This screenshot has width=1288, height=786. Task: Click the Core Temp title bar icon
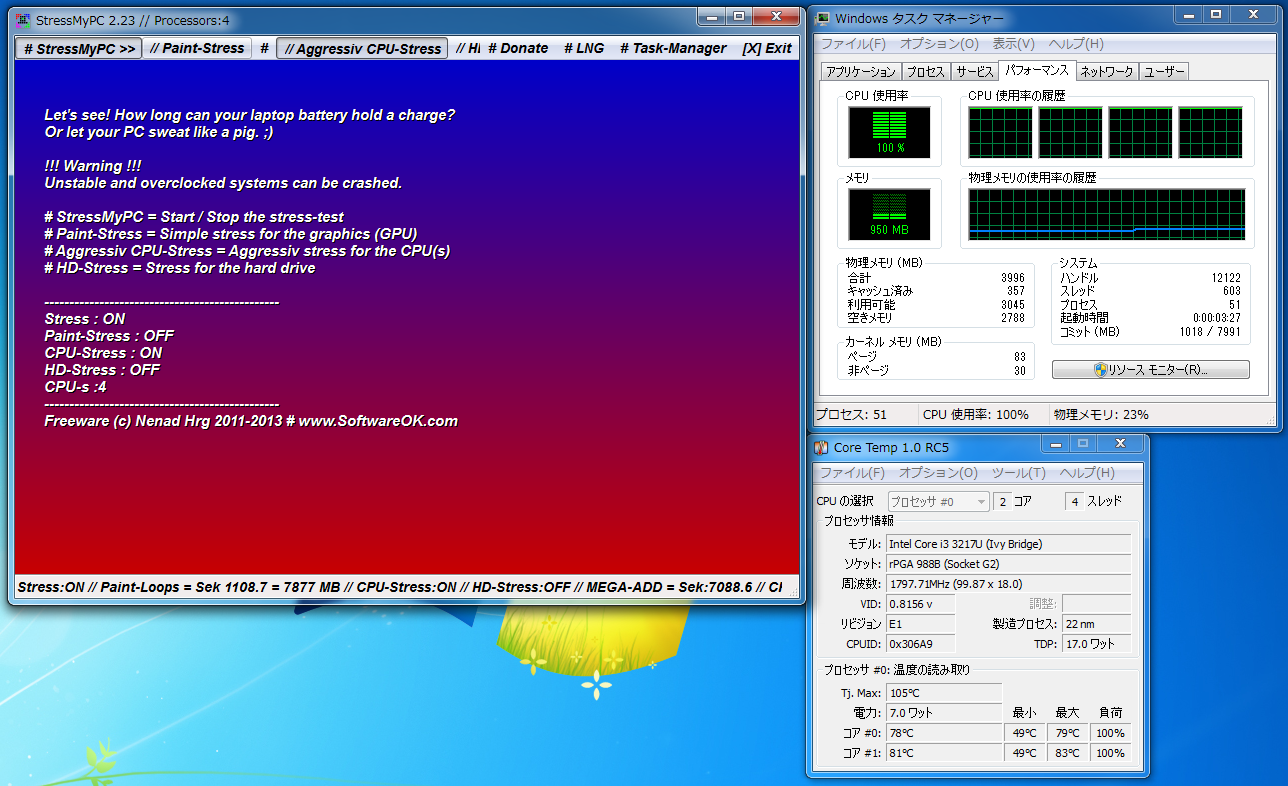822,447
